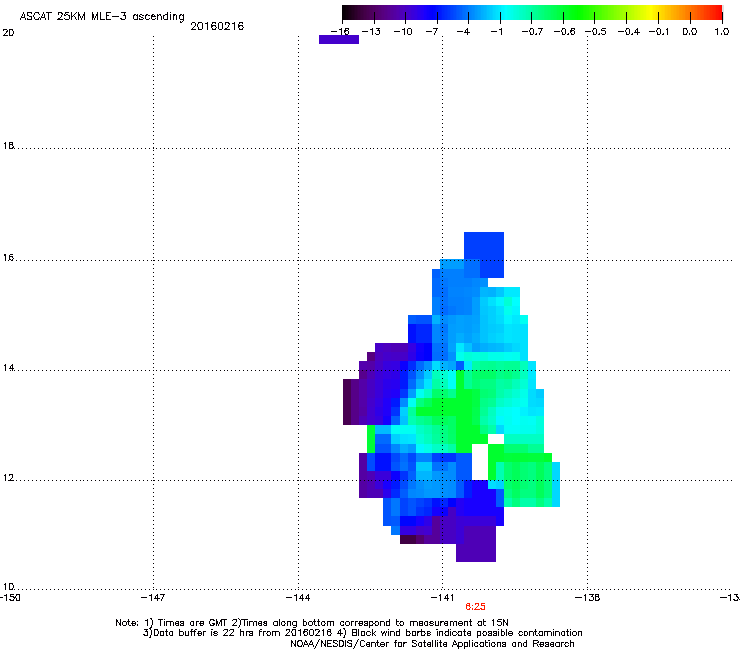
Task: Click the colorbar label -7
Action: (x=432, y=32)
